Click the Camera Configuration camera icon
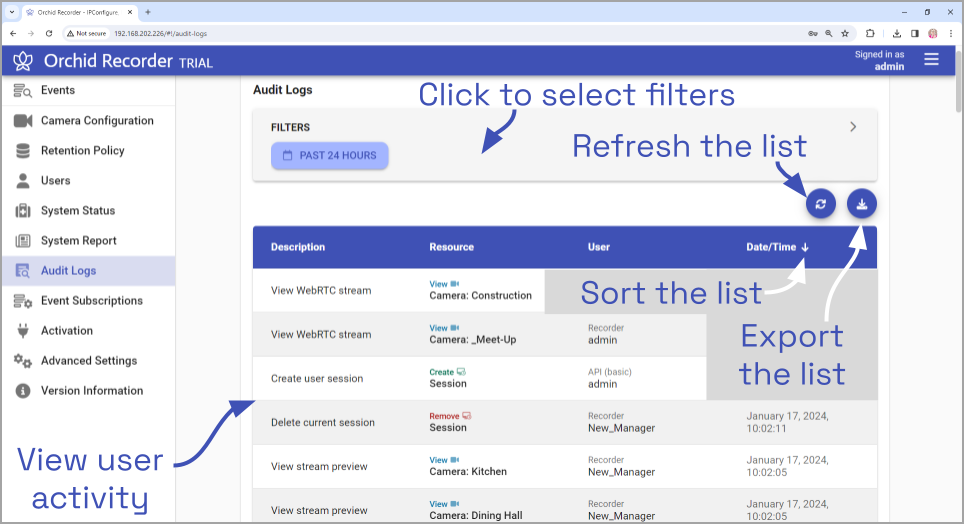 pos(23,121)
